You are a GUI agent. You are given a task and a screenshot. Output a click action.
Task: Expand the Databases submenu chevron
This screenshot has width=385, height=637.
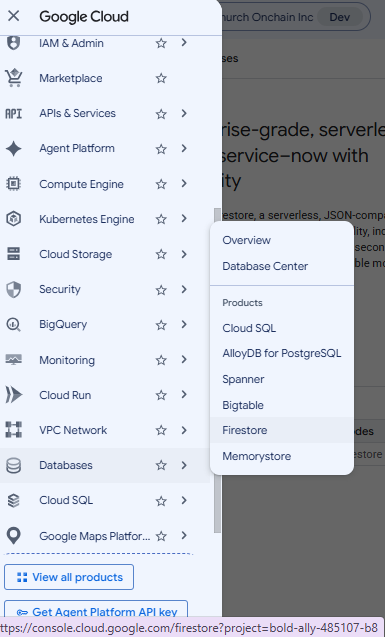[x=184, y=465]
